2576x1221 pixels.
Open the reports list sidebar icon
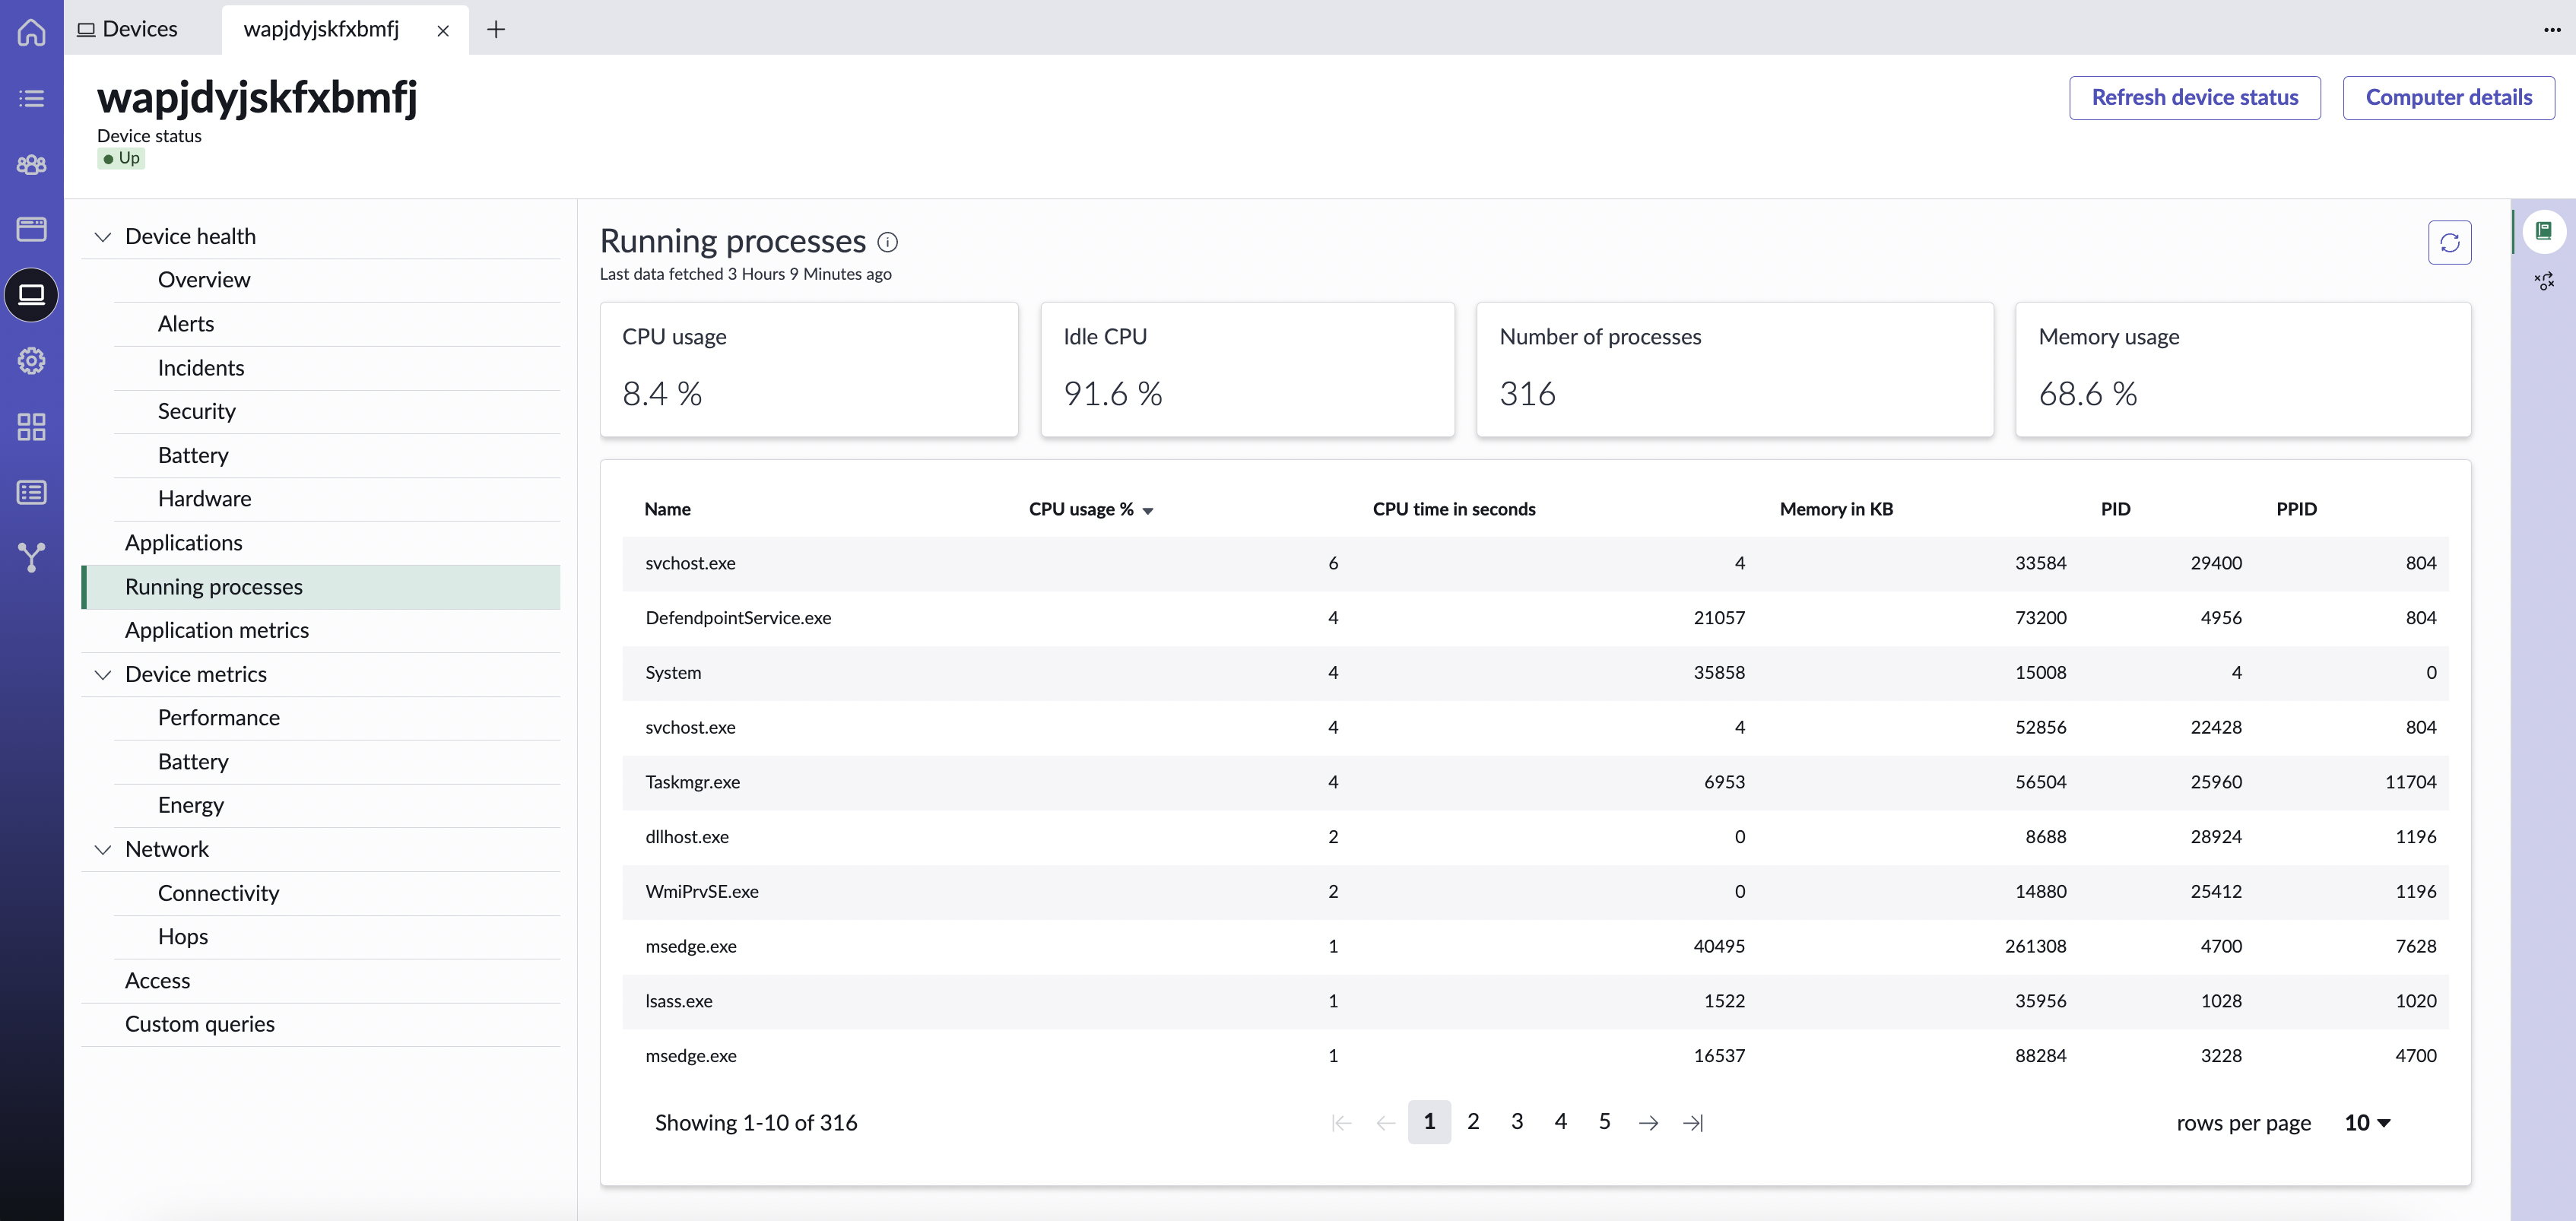point(31,492)
